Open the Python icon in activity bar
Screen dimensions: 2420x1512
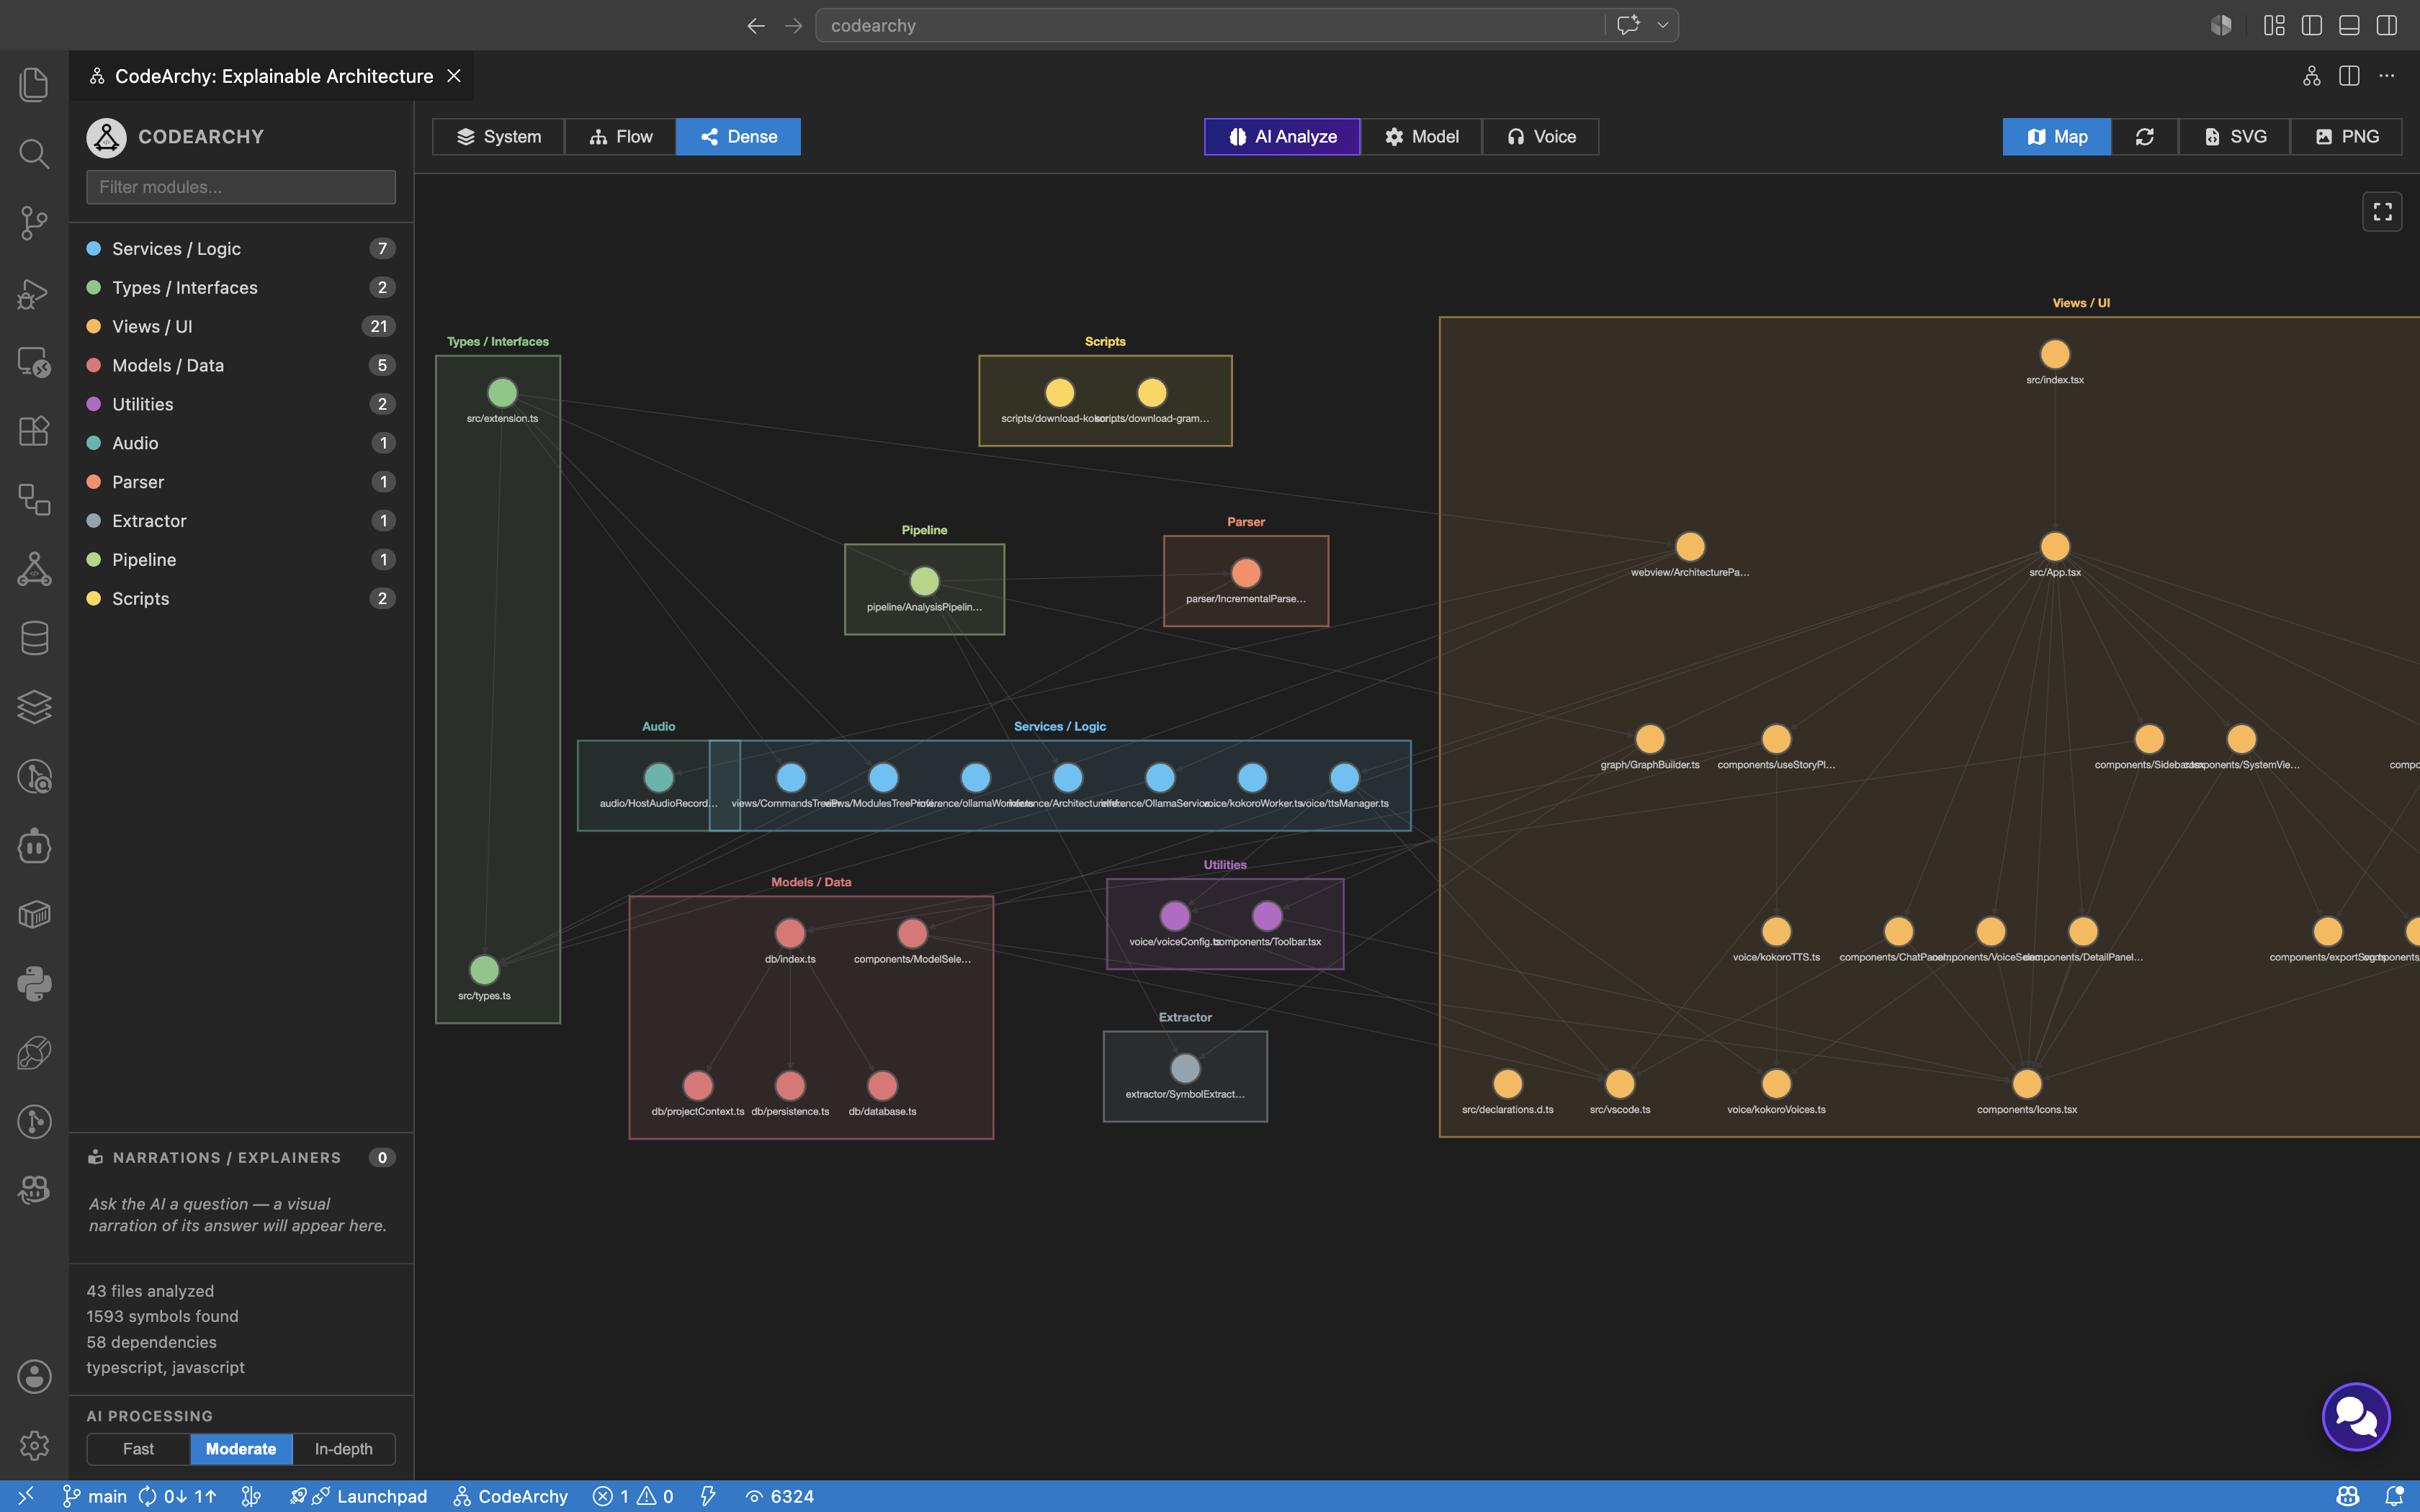(34, 984)
